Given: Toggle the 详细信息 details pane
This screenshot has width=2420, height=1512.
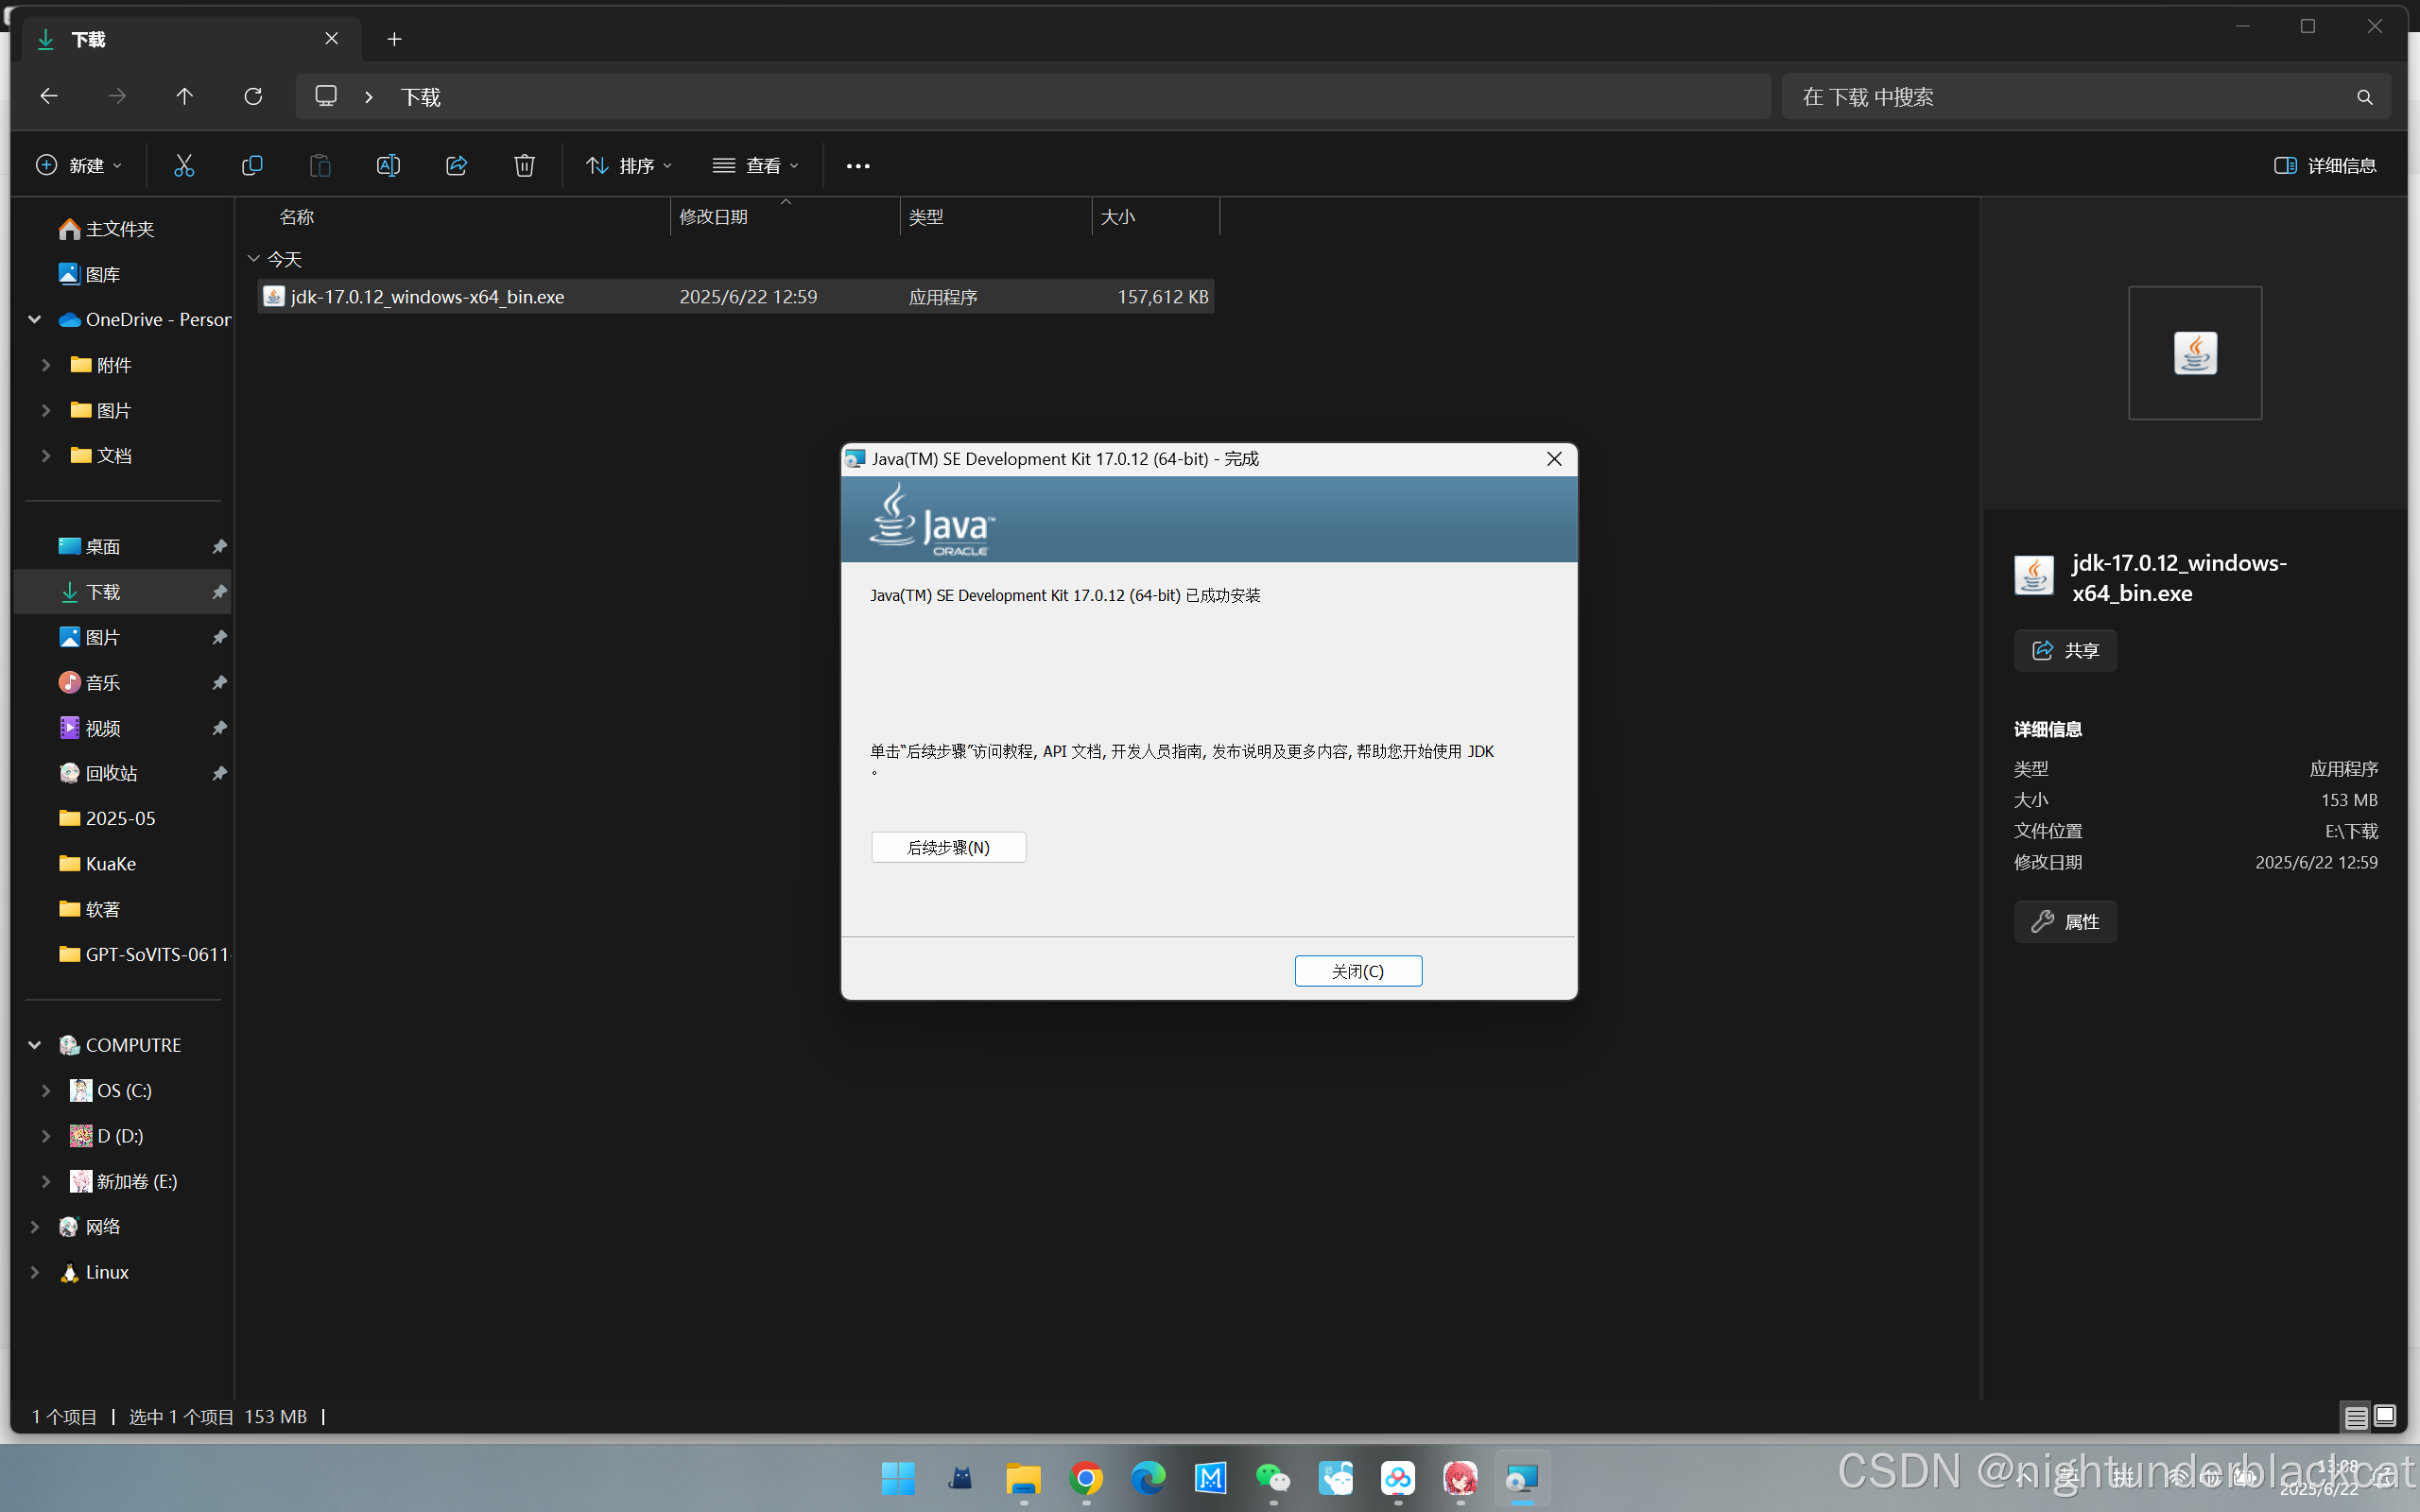Looking at the screenshot, I should [x=2325, y=165].
